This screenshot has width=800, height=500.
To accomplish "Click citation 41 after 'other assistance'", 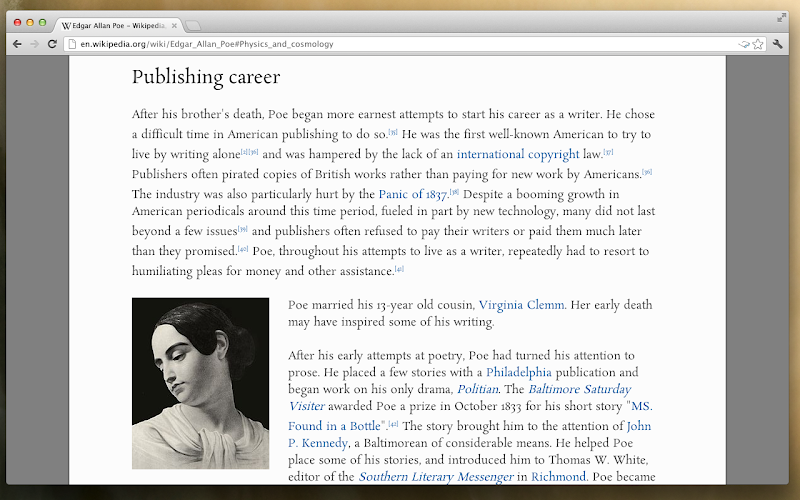I will 399,269.
